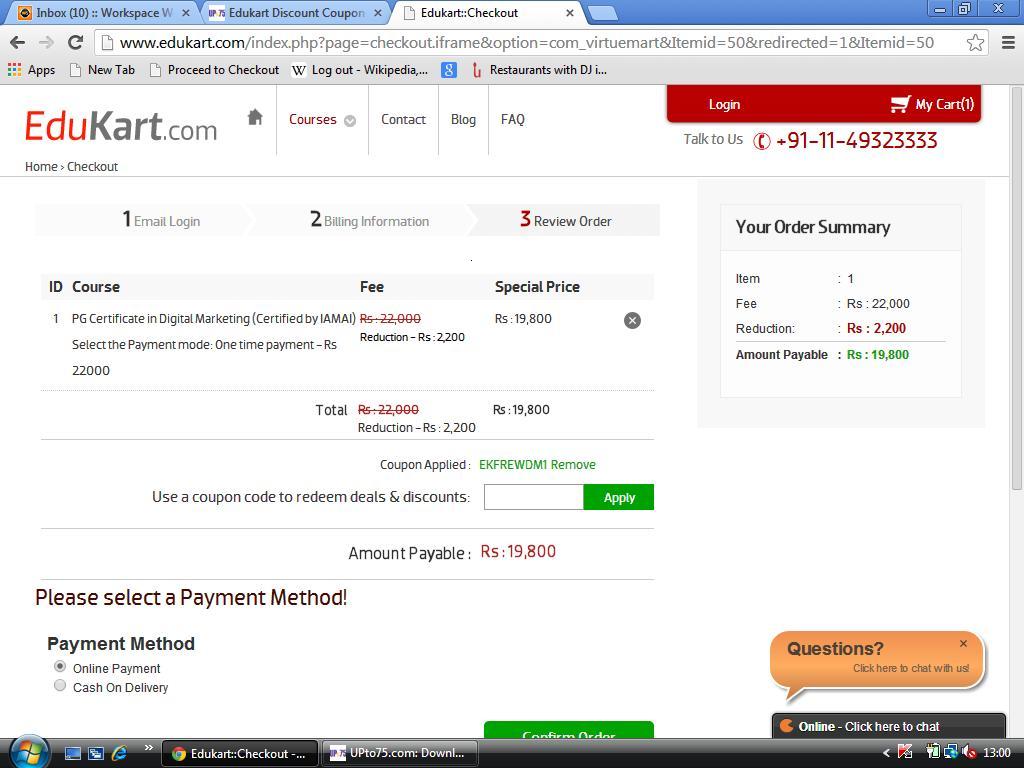The width and height of the screenshot is (1024, 768).
Task: Open the Contact menu item
Action: 403,119
